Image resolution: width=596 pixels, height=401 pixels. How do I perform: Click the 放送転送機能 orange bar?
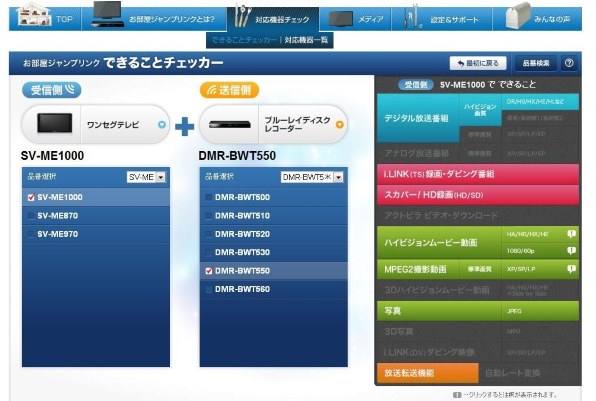click(428, 373)
